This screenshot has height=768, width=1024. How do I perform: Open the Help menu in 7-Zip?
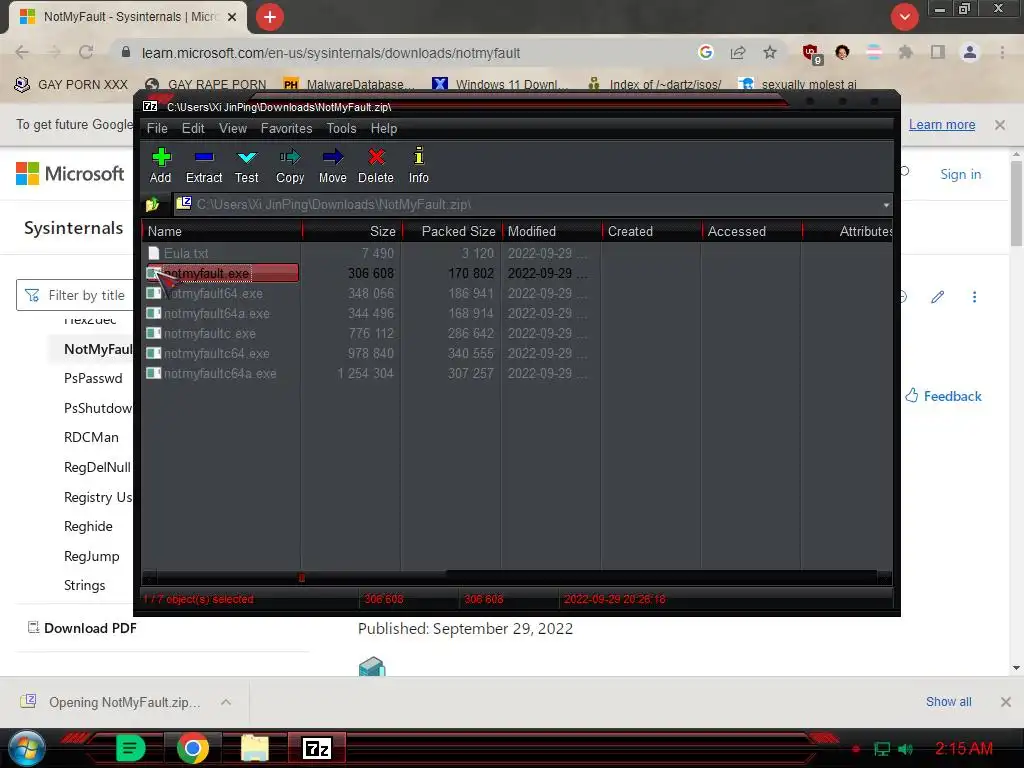tap(384, 129)
